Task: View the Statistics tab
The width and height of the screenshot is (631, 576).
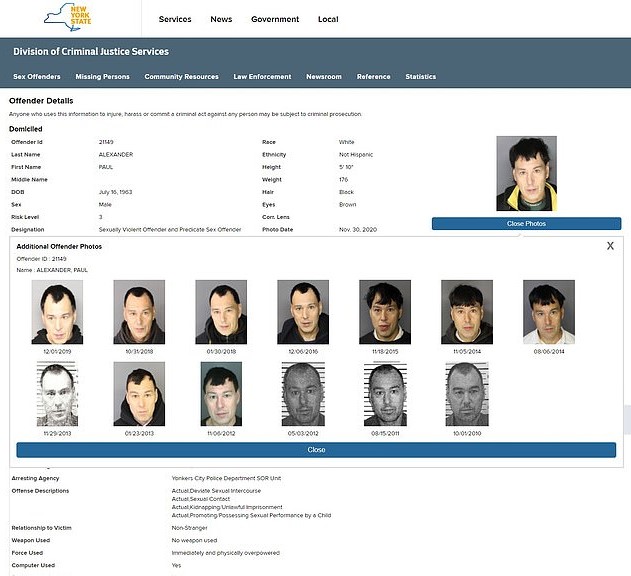Action: pyautogui.click(x=420, y=77)
